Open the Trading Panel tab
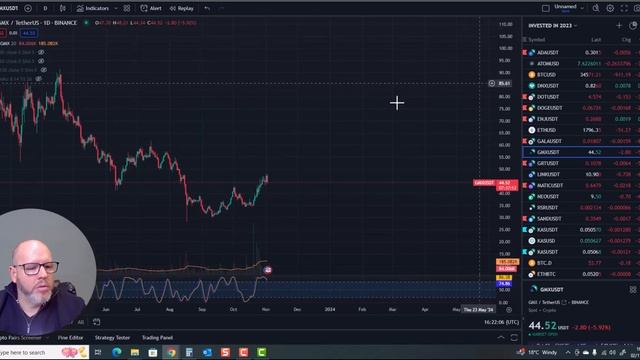Image resolution: width=640 pixels, height=360 pixels. (157, 338)
